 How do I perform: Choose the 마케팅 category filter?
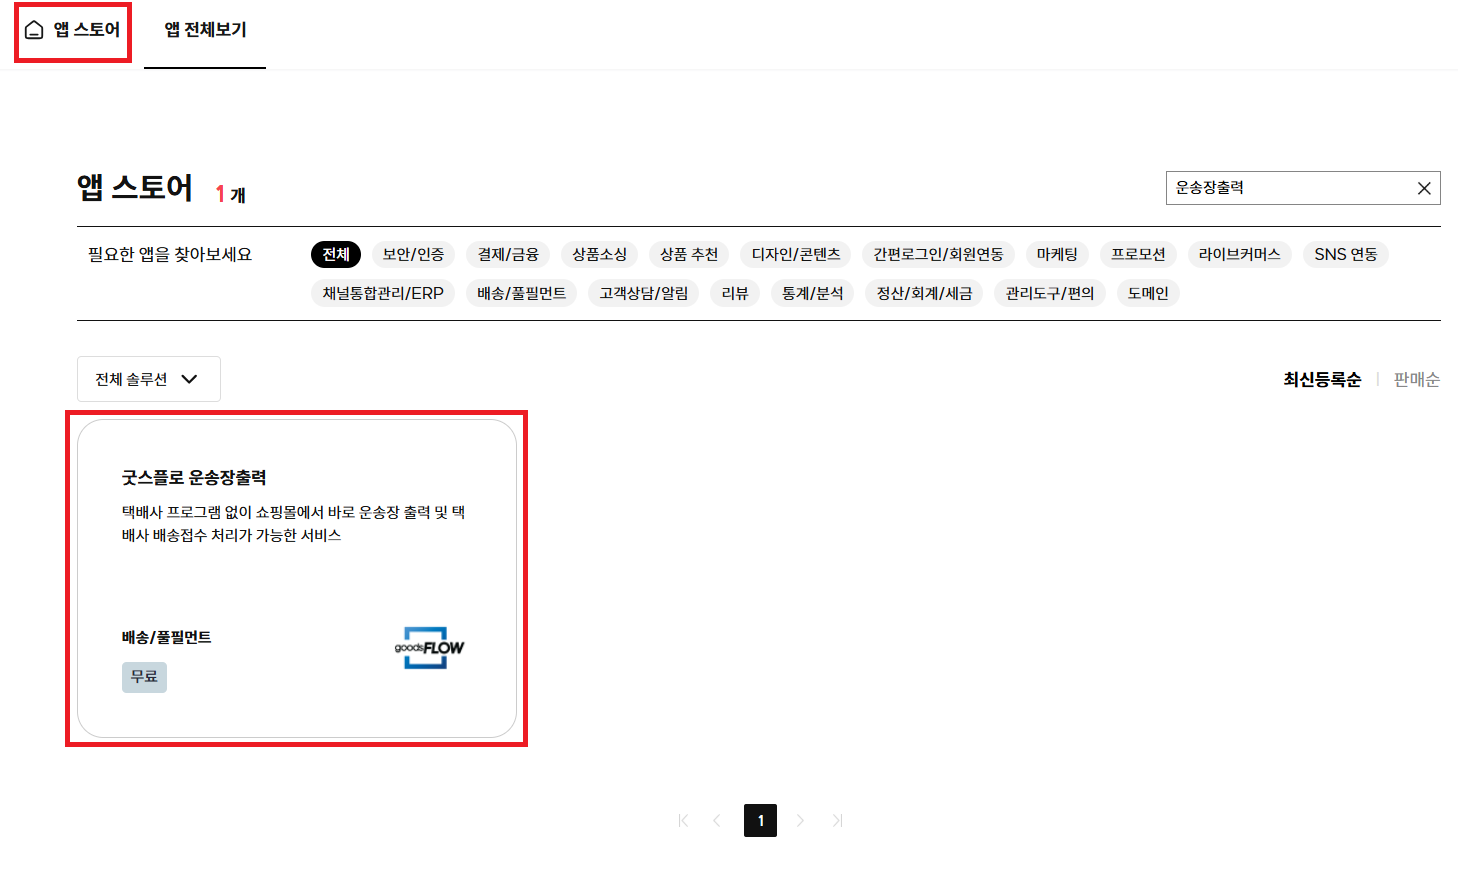(1057, 254)
